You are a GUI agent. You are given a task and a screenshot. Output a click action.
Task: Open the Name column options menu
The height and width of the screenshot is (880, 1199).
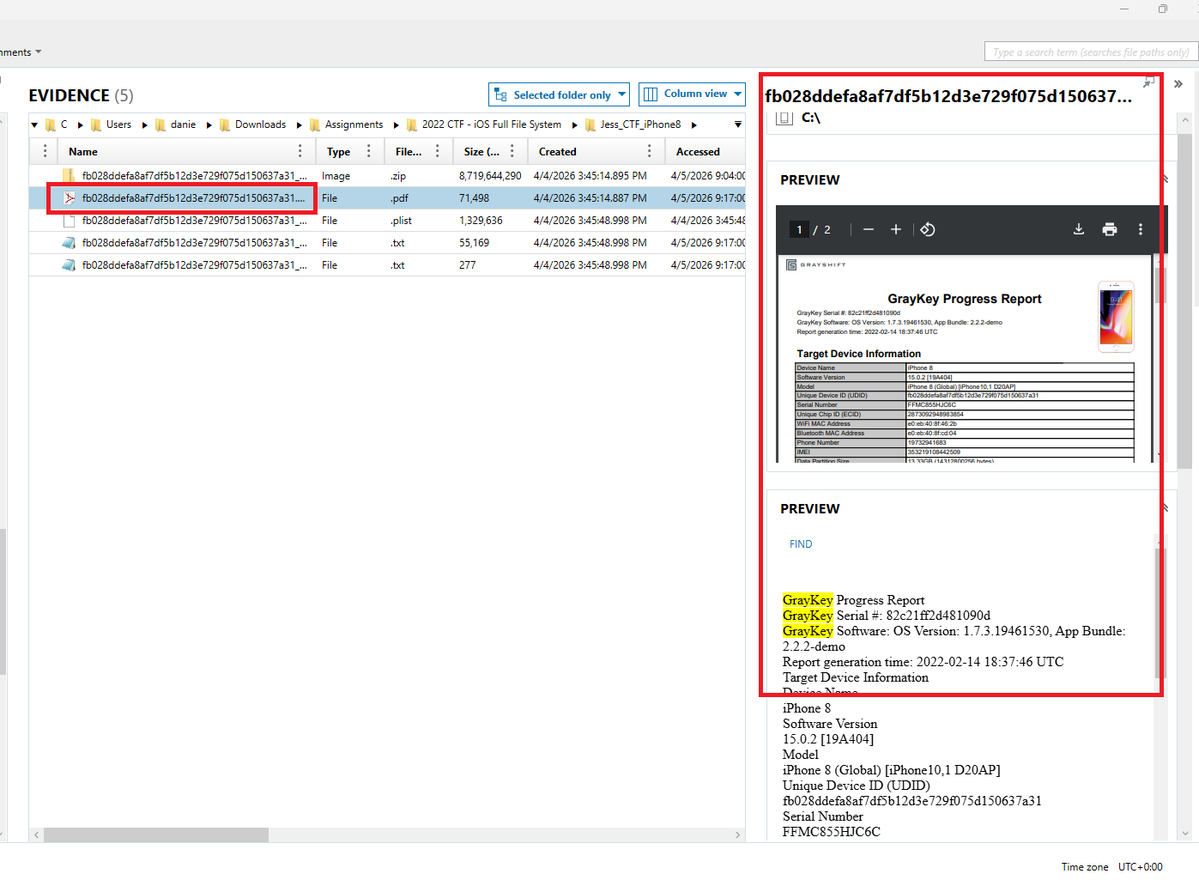(x=300, y=151)
